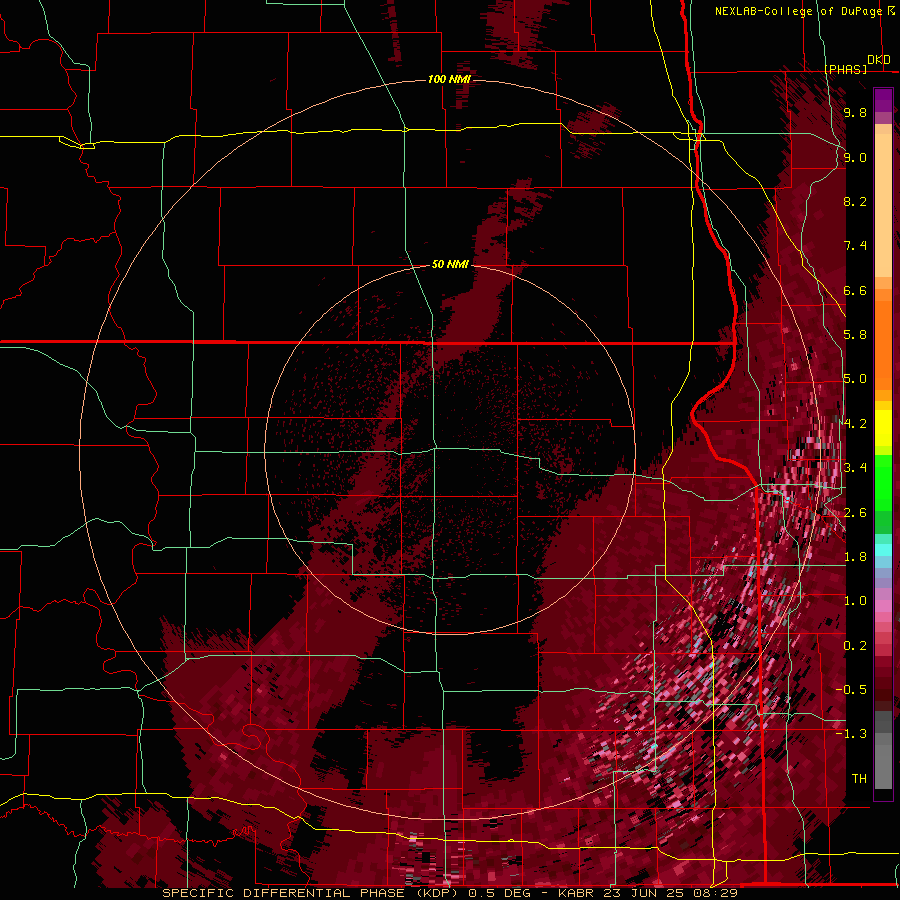The width and height of the screenshot is (900, 900).
Task: Click the 'NEXLAB-College of DuPage' credit text
Action: [x=798, y=11]
